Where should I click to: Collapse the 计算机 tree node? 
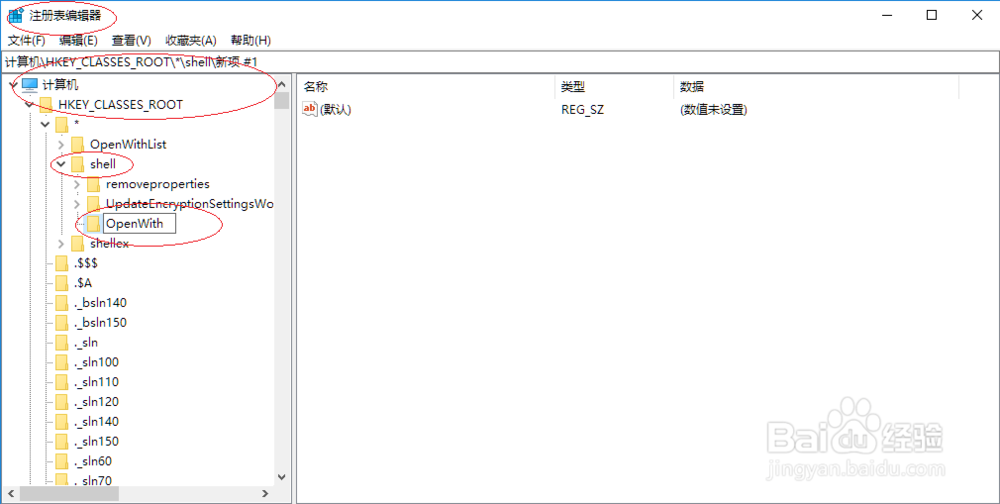(13, 85)
